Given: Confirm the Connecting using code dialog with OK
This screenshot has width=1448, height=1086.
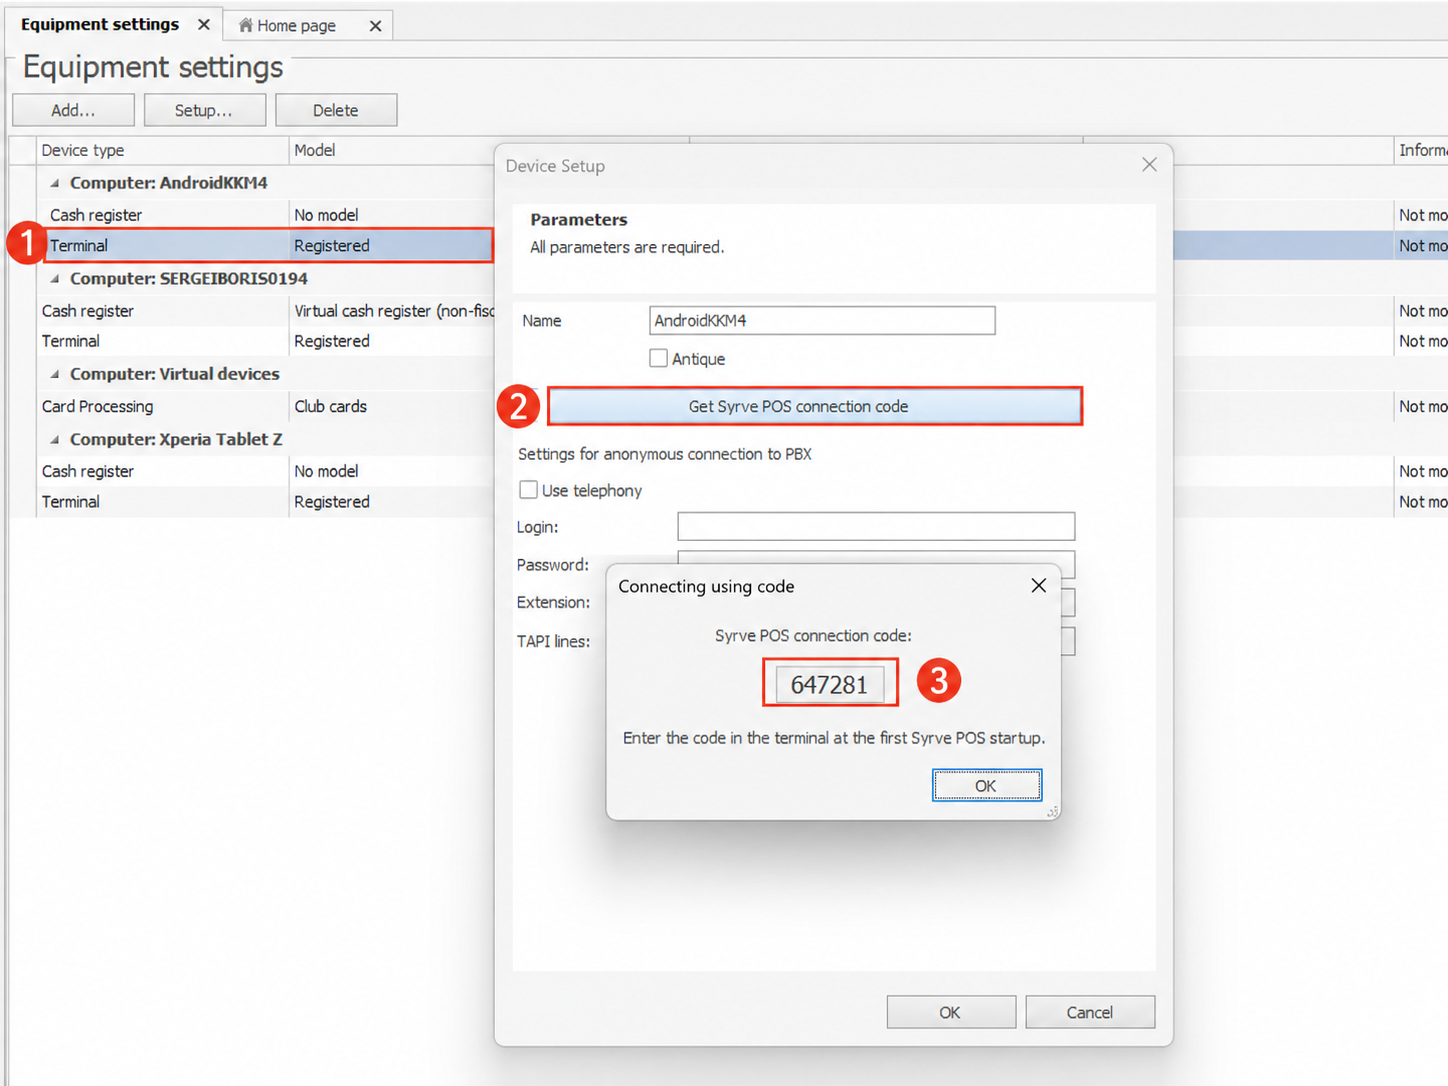Looking at the screenshot, I should [986, 785].
